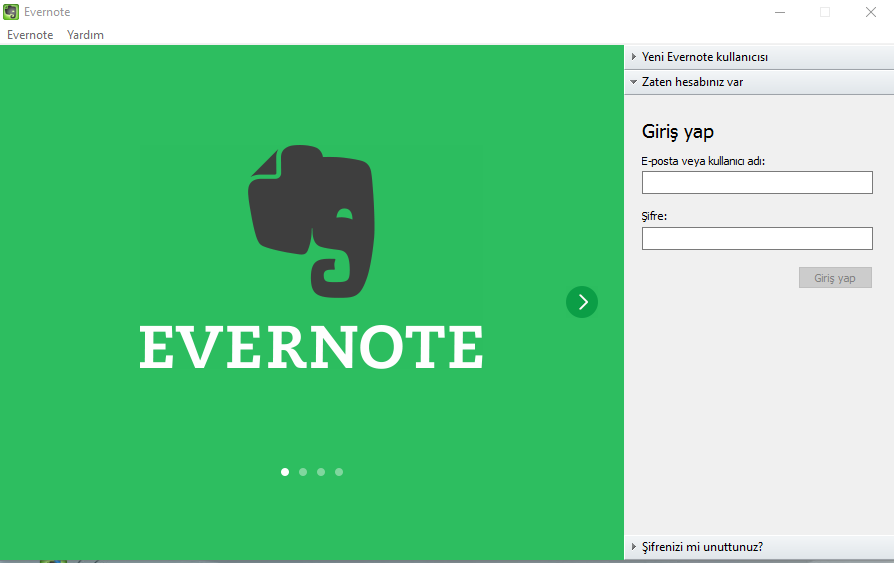Collapse the Zaten hesabınız var section
This screenshot has height=563, width=894.
coord(759,82)
